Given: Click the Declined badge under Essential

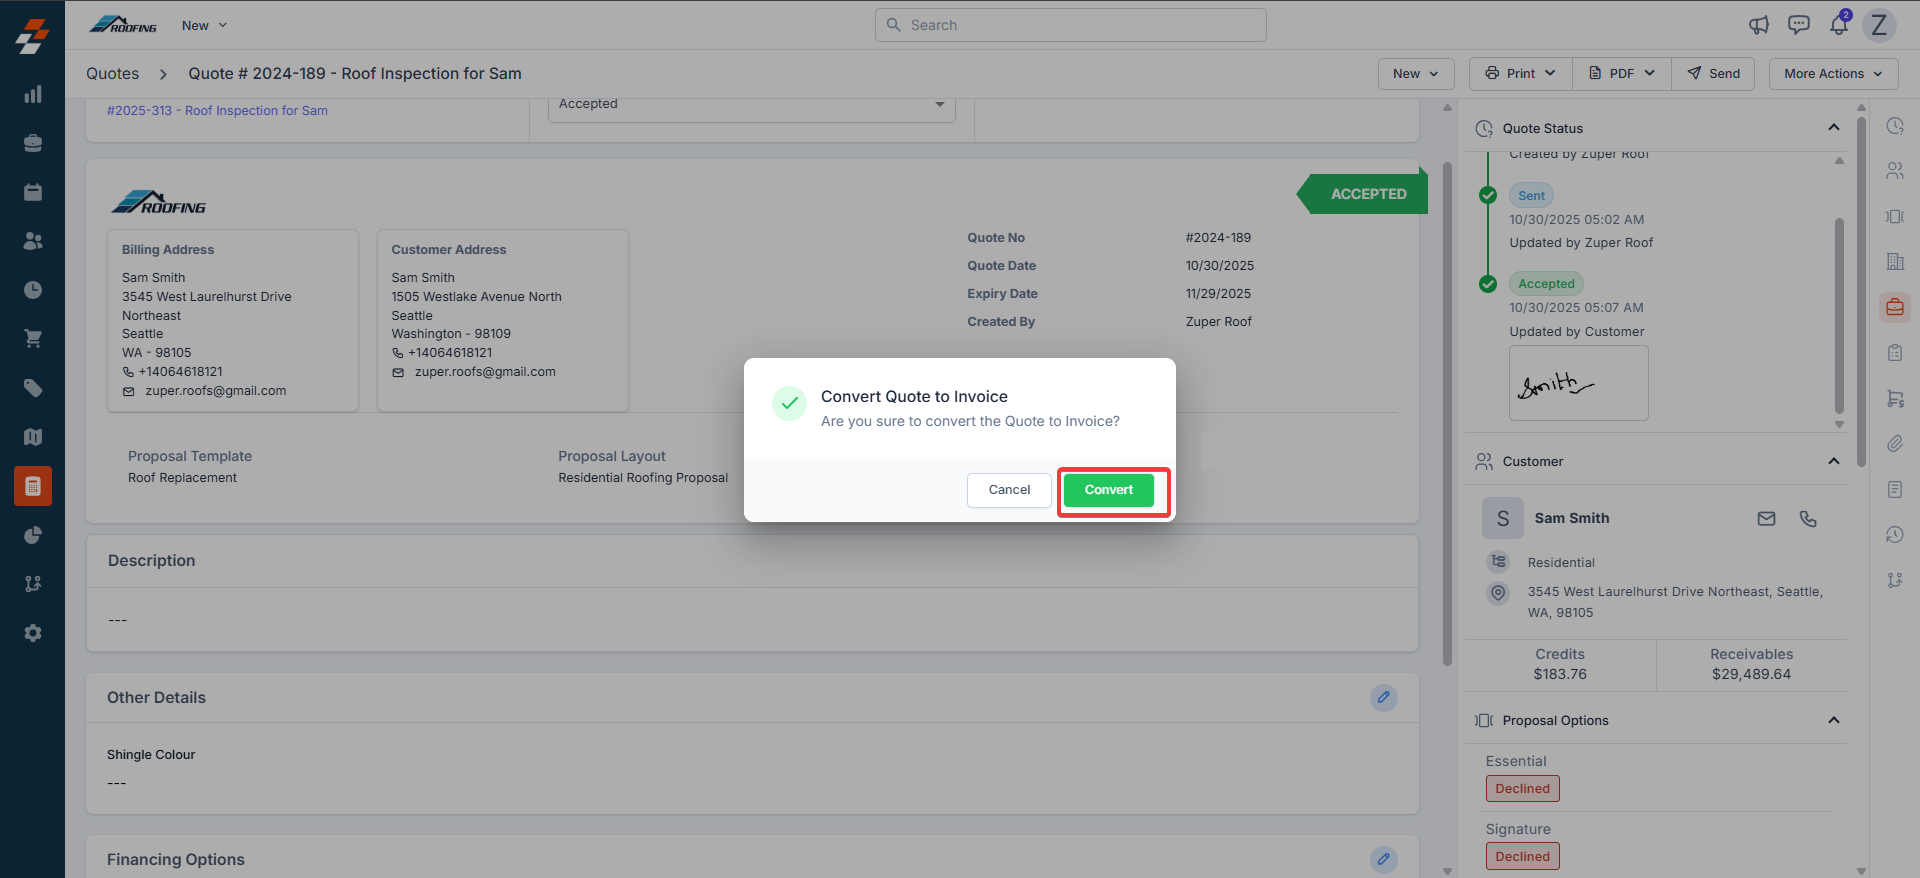Looking at the screenshot, I should coord(1522,789).
